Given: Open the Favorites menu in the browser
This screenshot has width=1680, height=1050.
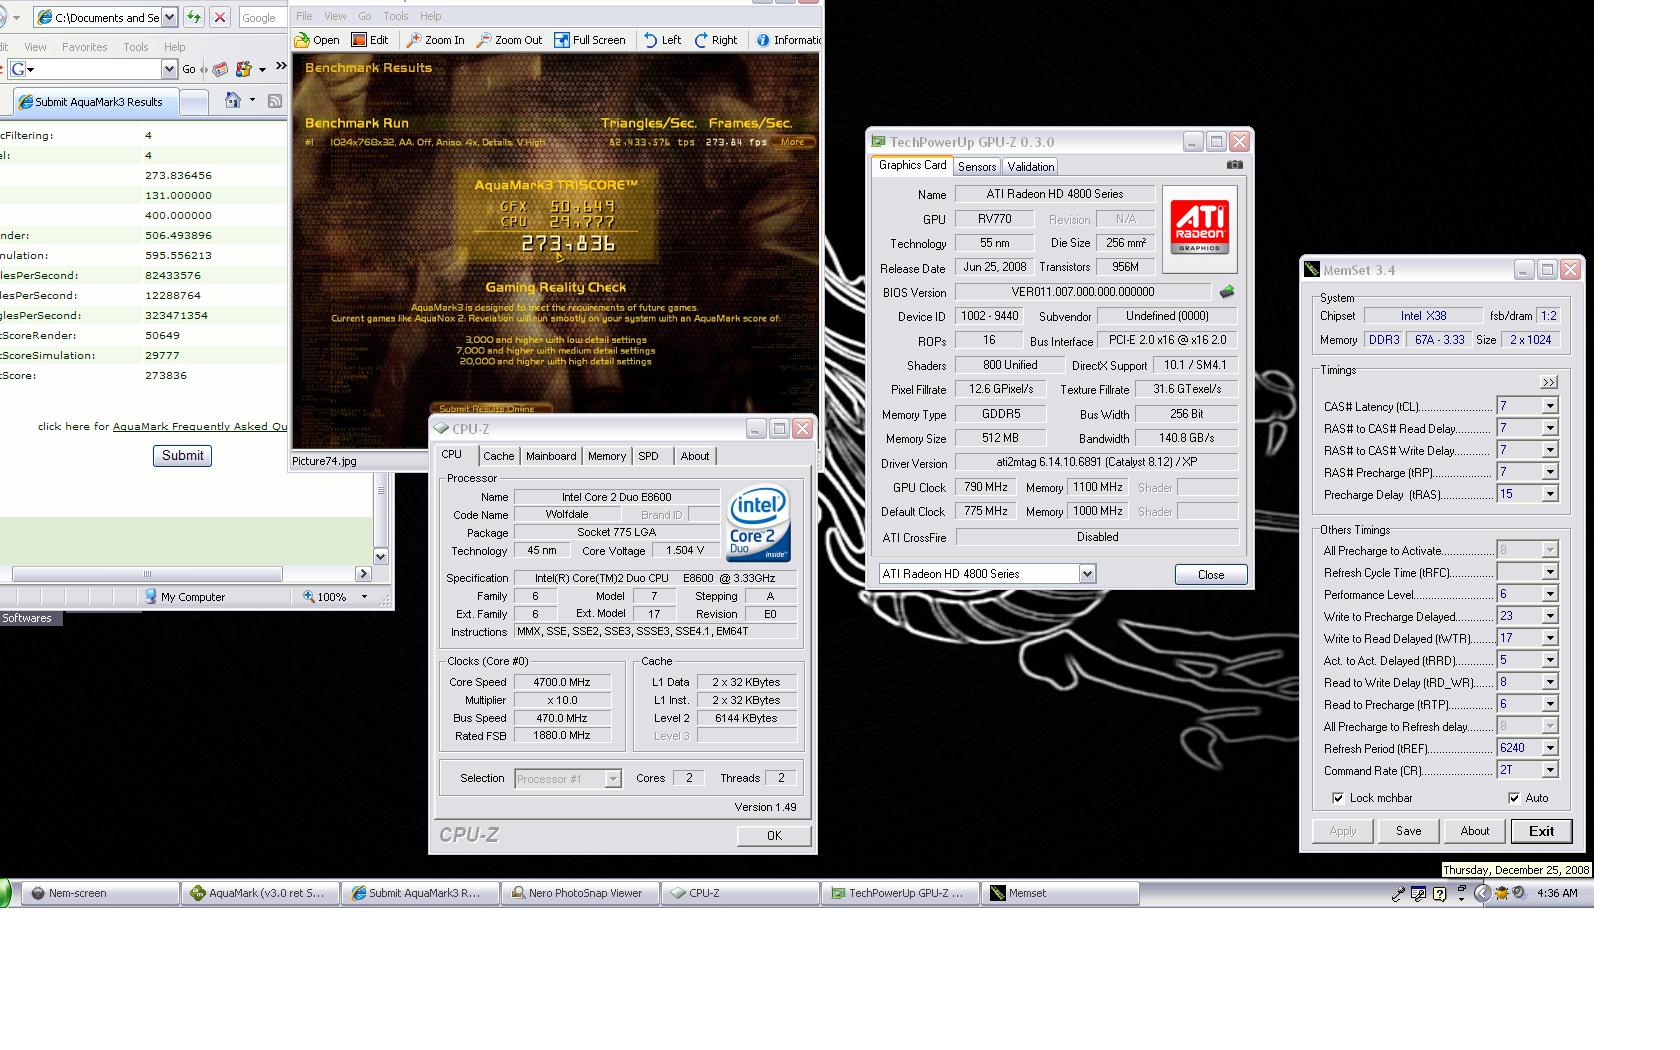Looking at the screenshot, I should click(x=84, y=47).
